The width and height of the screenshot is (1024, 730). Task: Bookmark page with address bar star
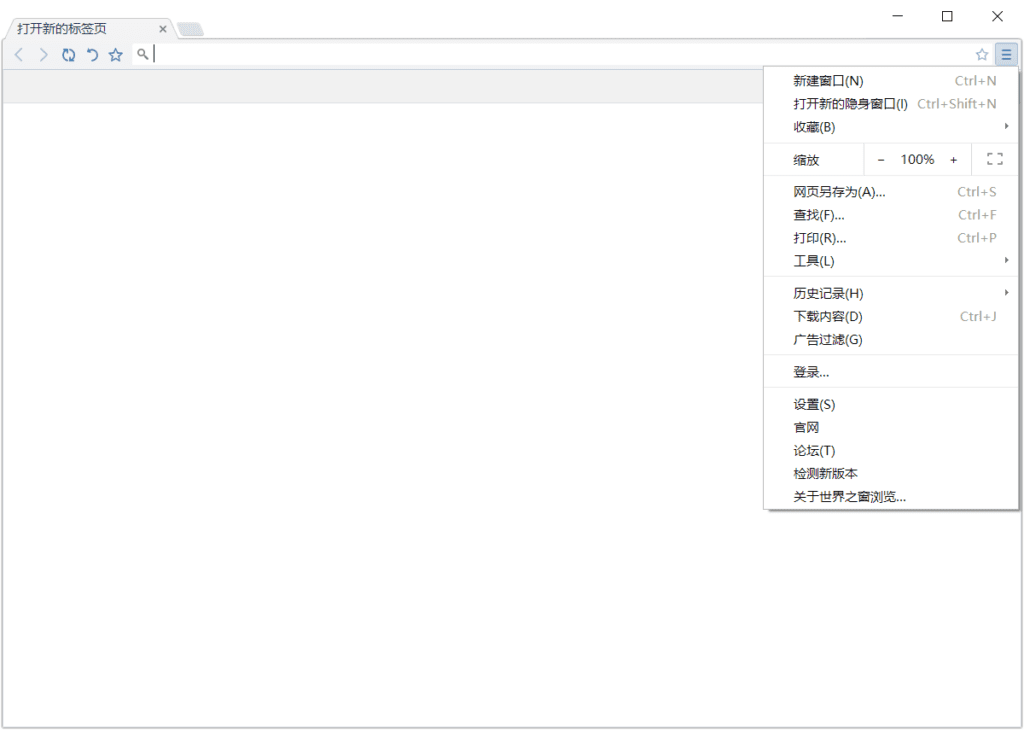tap(982, 55)
